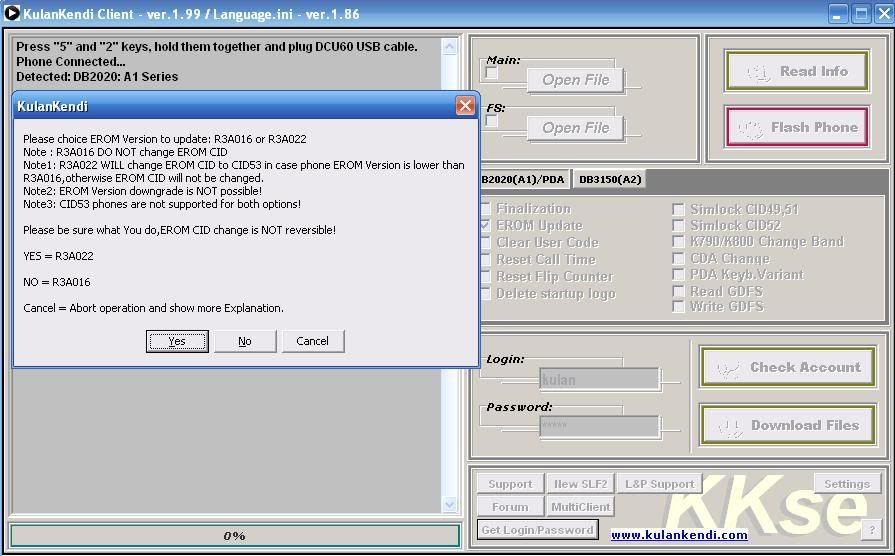895x556 pixels.
Task: Choose No to update to R3A016
Action: [x=245, y=341]
